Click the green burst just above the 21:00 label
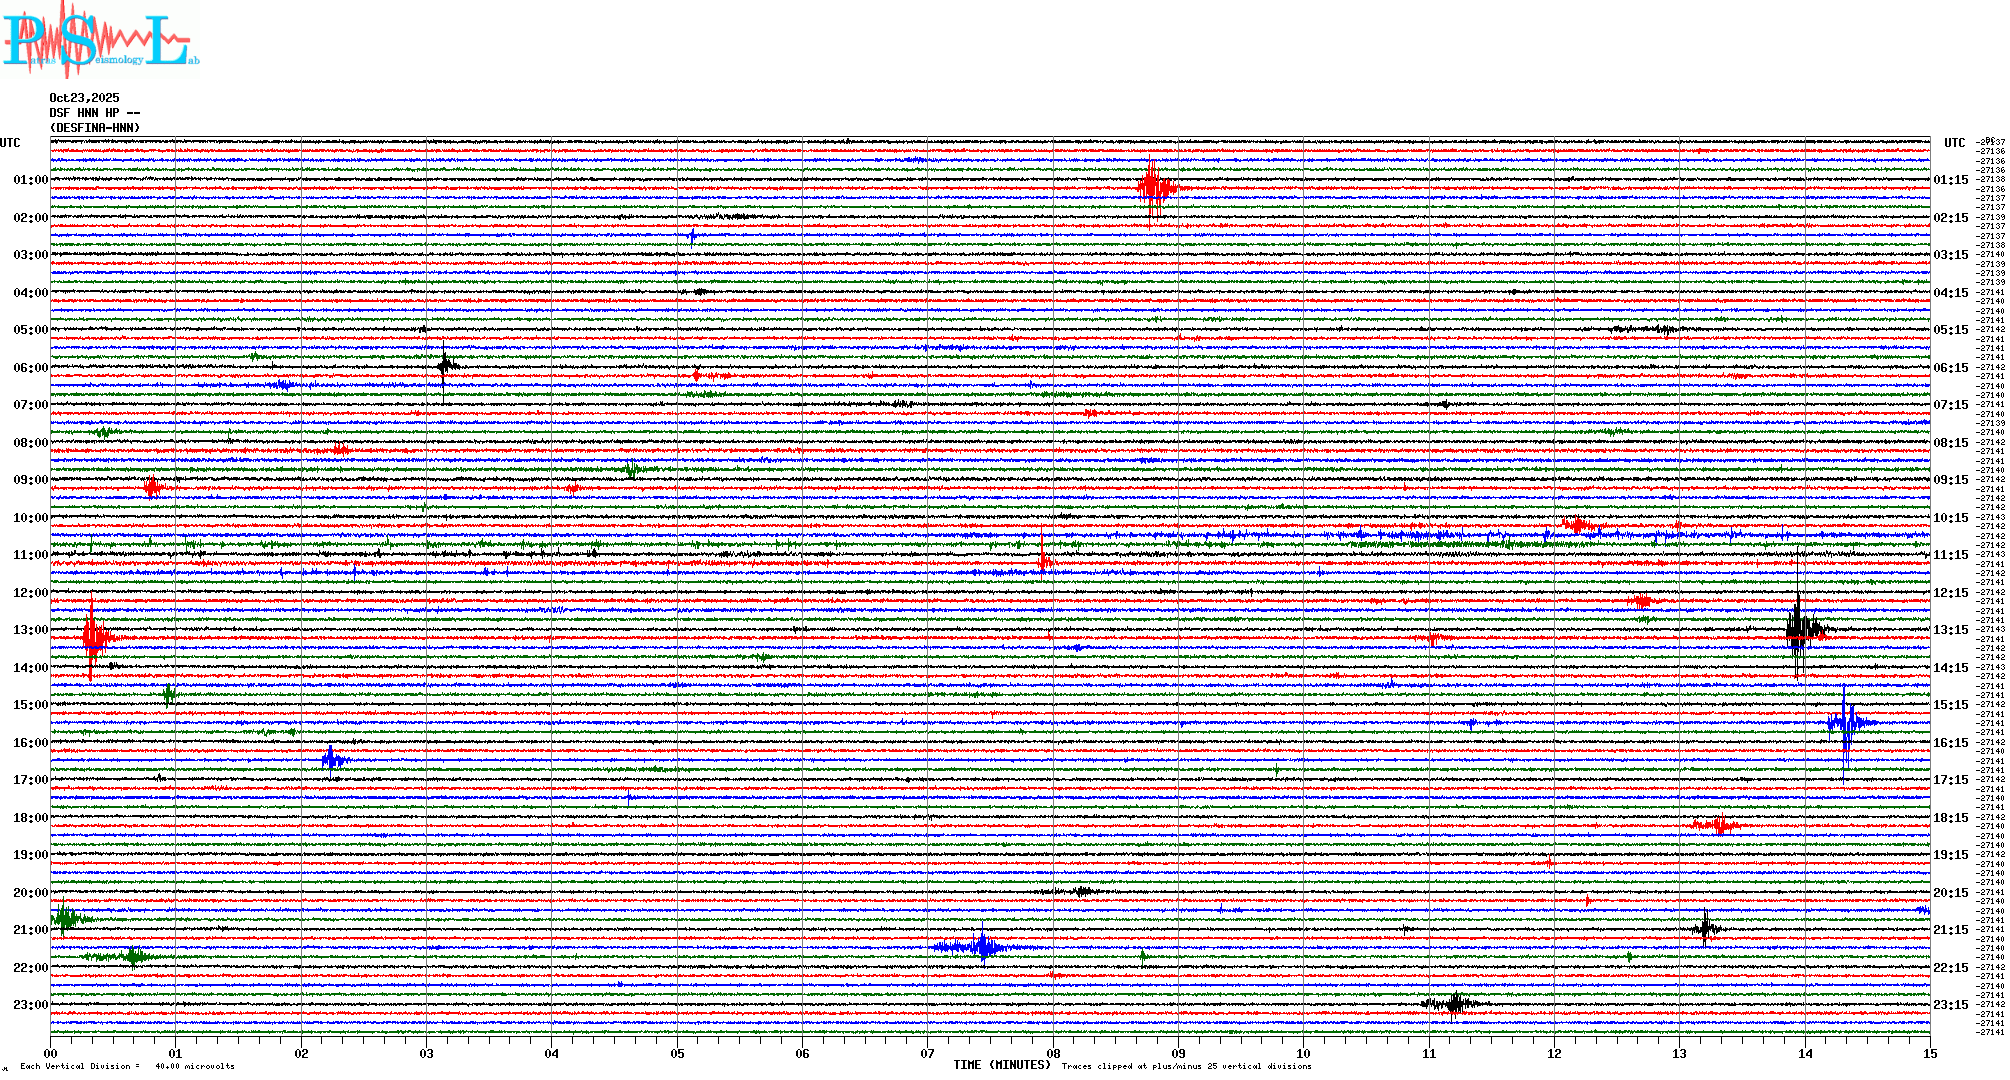2010x1080 pixels. click(x=66, y=918)
